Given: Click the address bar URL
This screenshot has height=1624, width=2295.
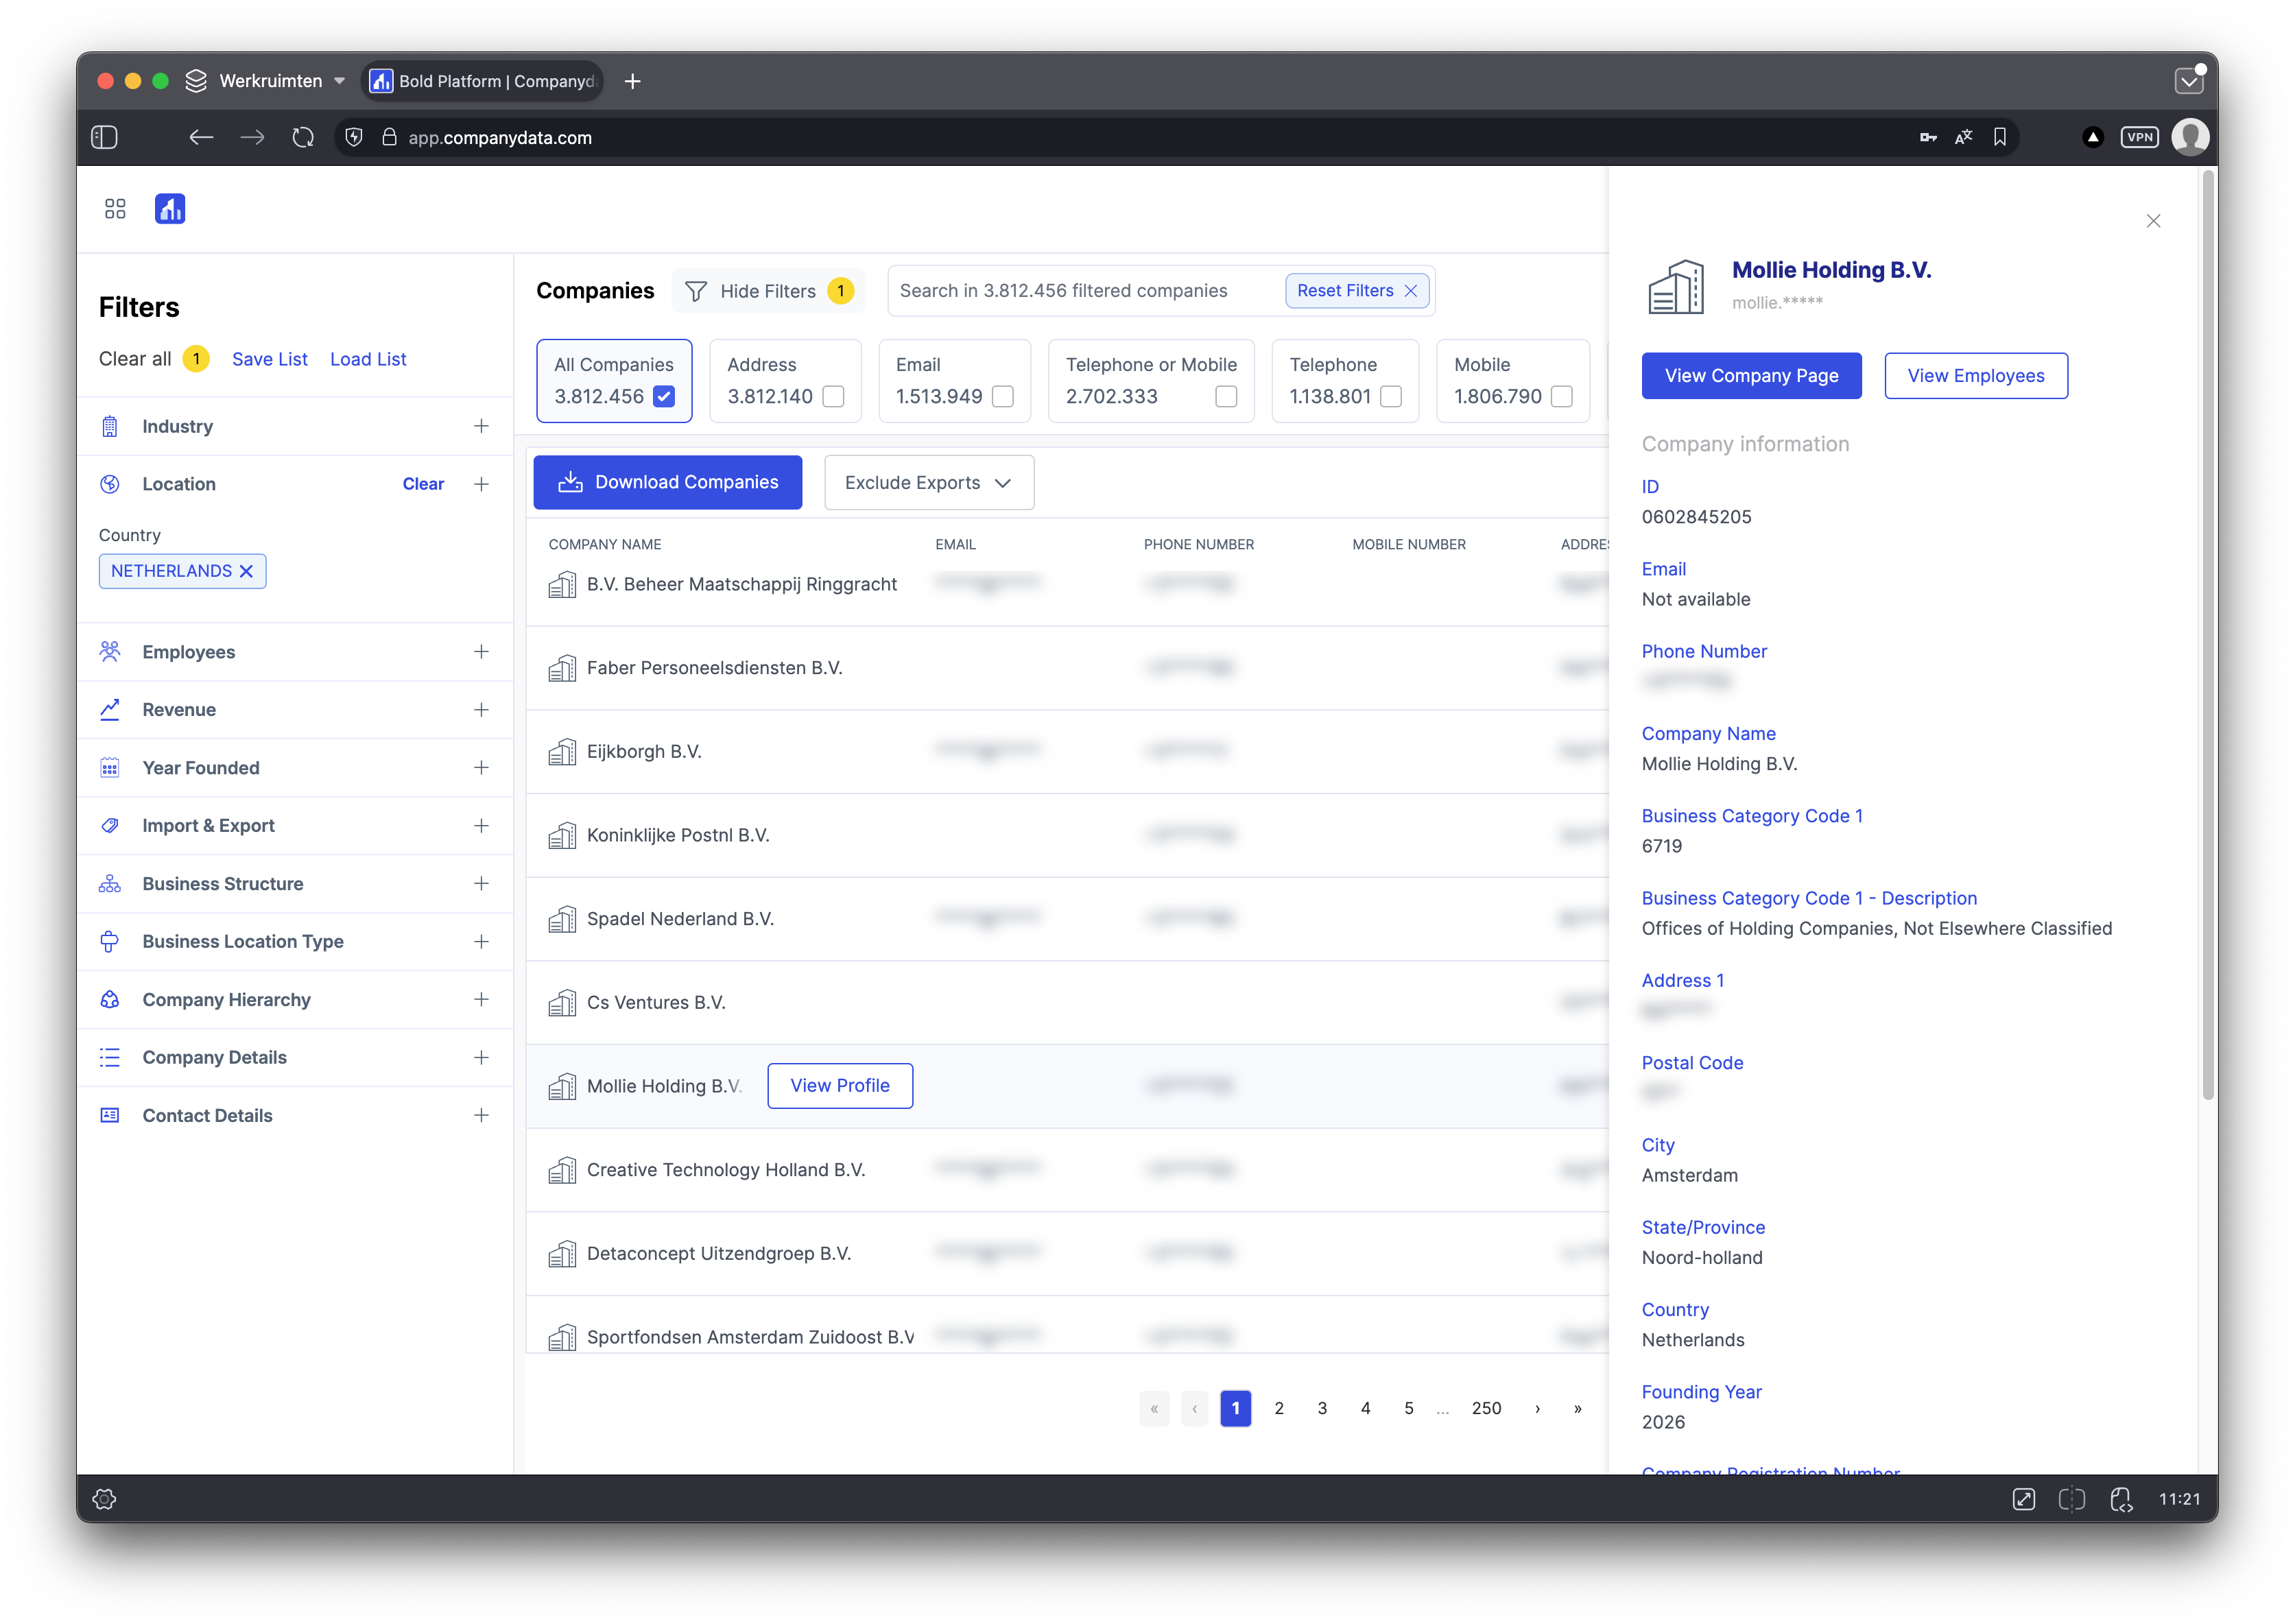Looking at the screenshot, I should point(500,137).
